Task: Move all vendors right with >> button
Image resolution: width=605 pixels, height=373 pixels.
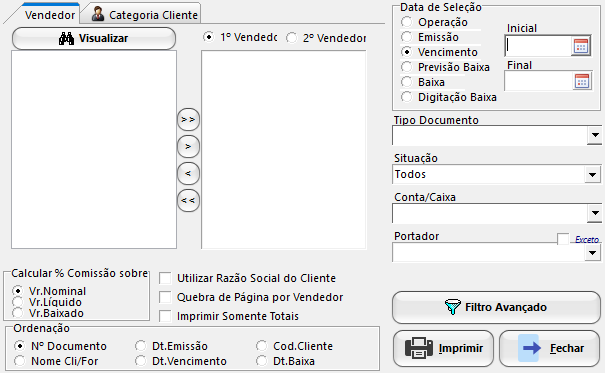Action: [x=188, y=120]
